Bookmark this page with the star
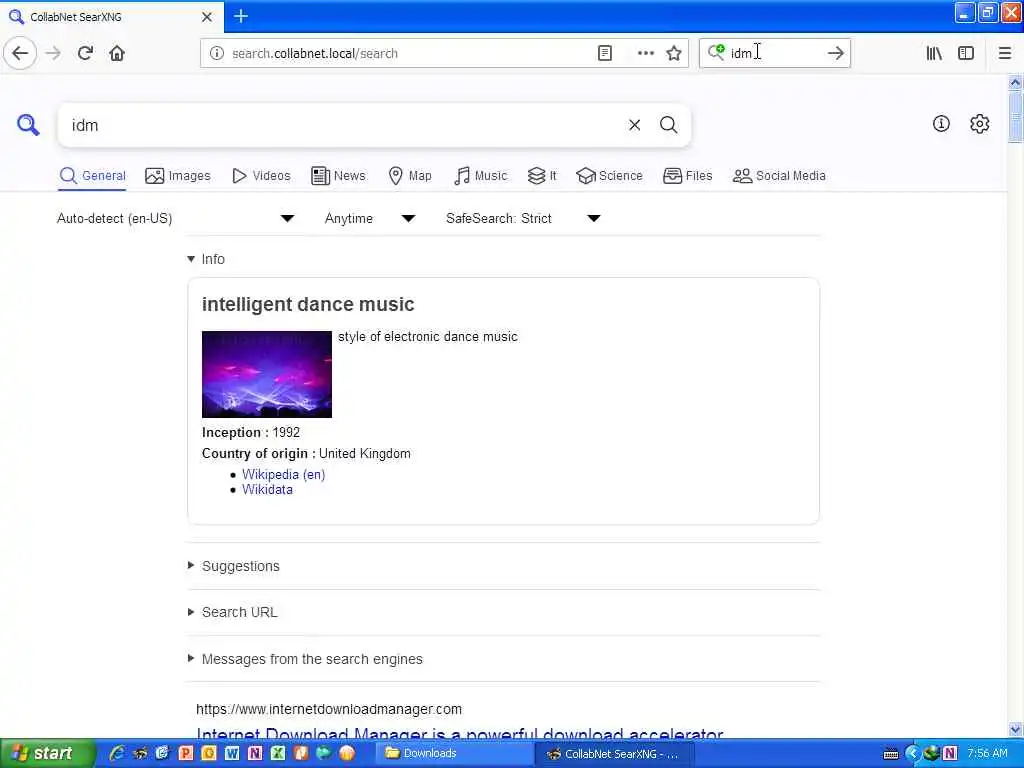The height and width of the screenshot is (768, 1024). [x=674, y=54]
